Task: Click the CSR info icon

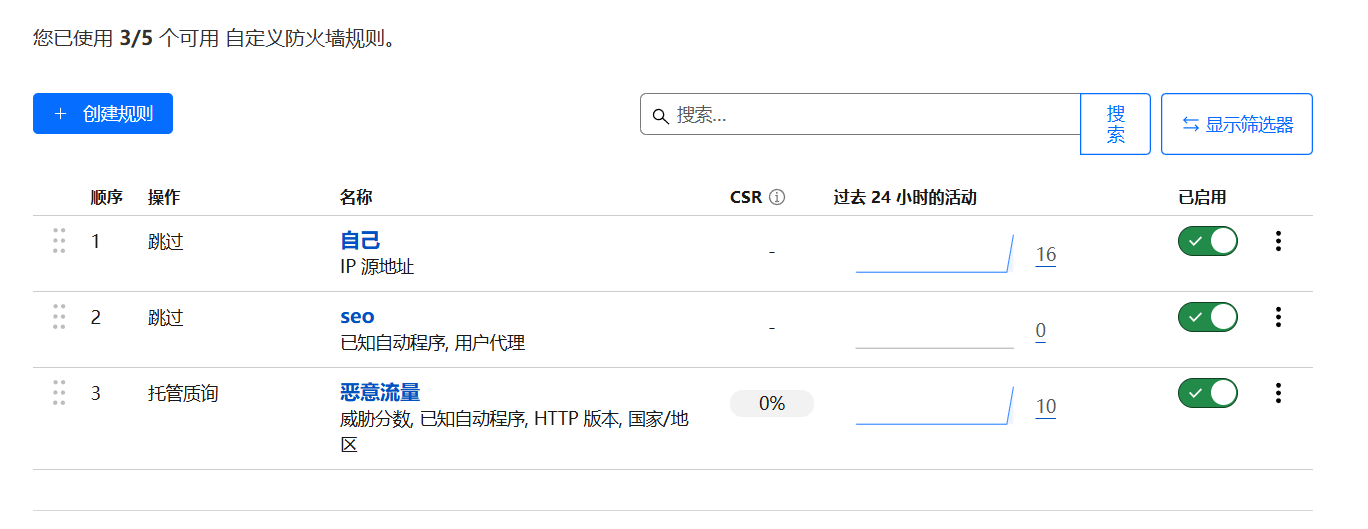Action: pyautogui.click(x=777, y=197)
